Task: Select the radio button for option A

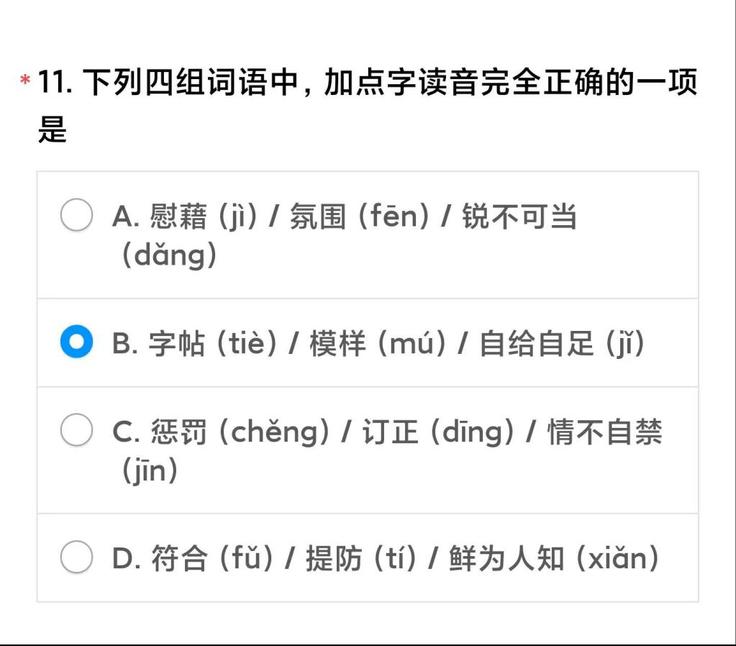Action: pyautogui.click(x=76, y=215)
